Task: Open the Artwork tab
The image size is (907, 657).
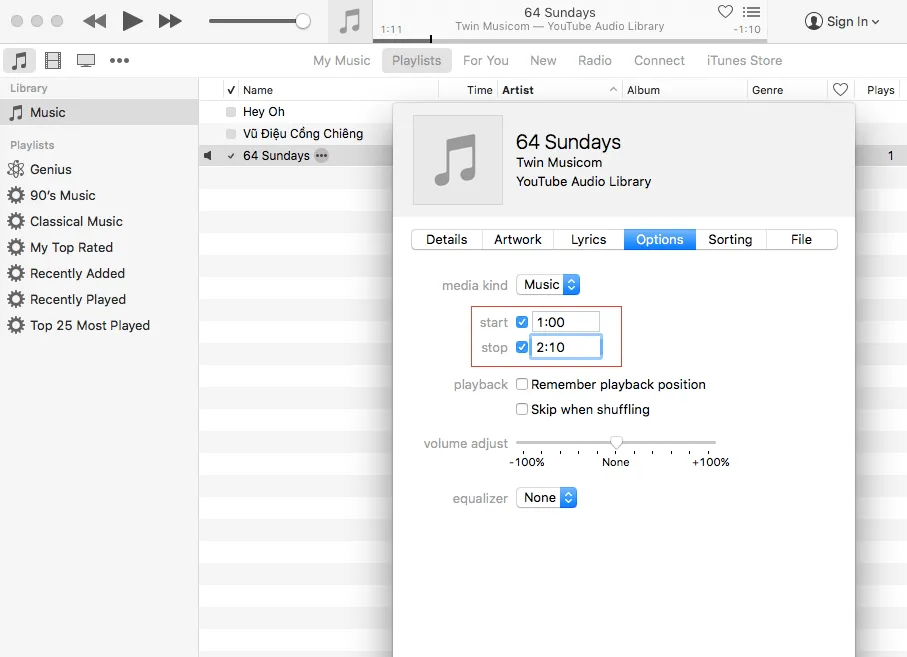Action: 518,240
